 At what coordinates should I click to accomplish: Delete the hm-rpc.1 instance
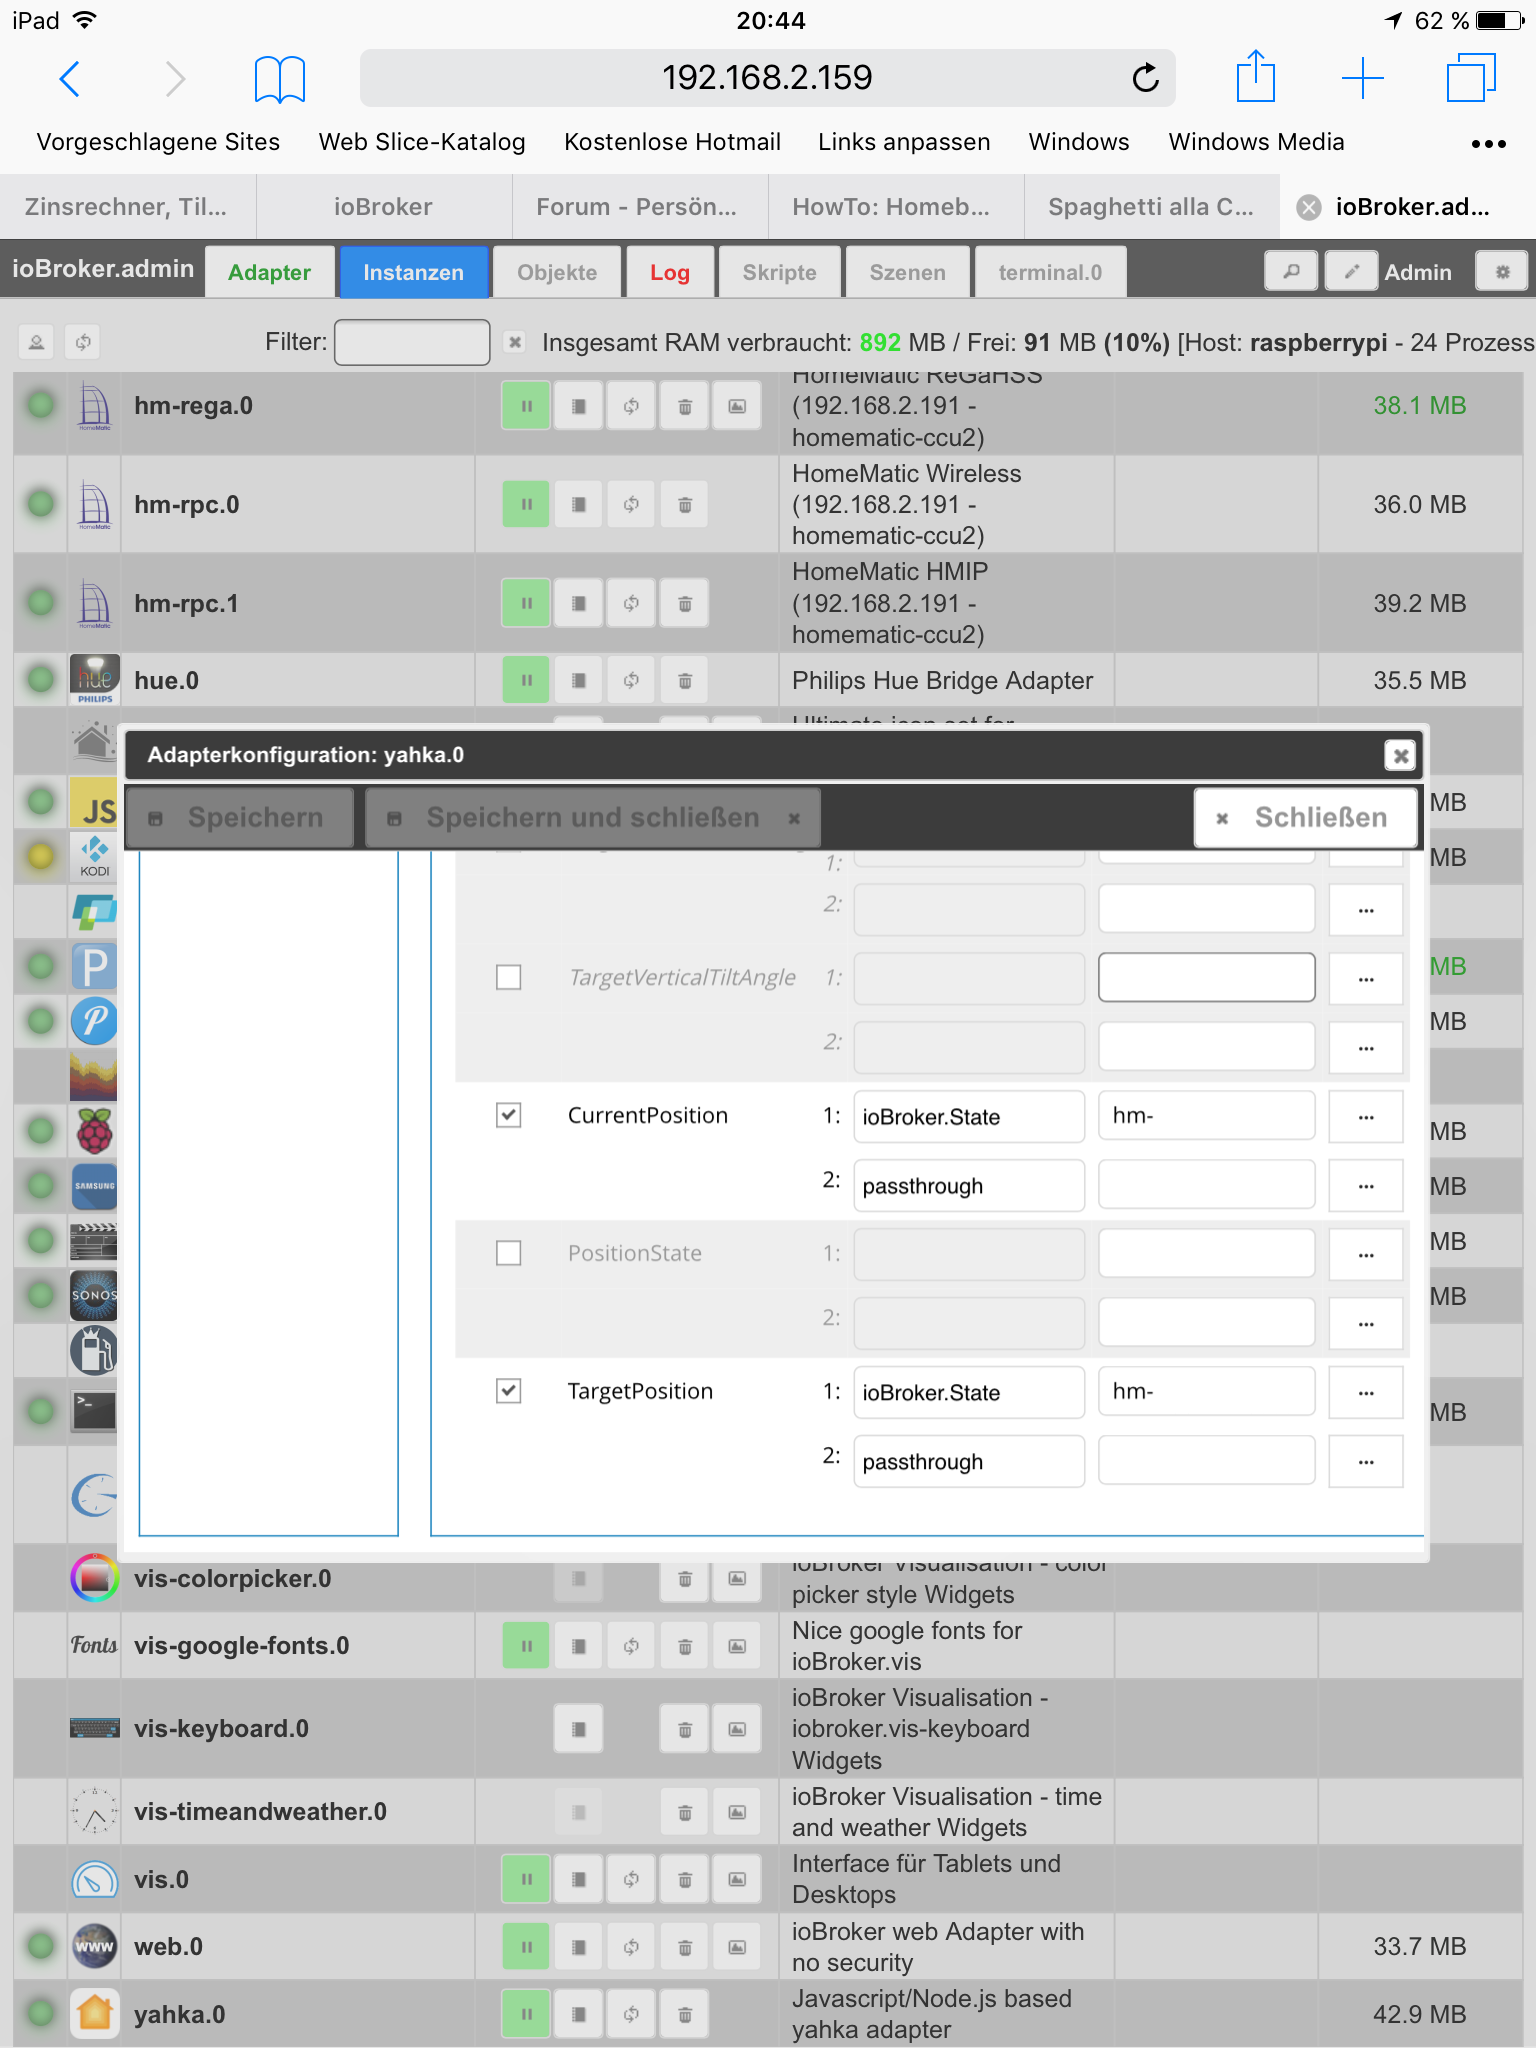[x=685, y=603]
